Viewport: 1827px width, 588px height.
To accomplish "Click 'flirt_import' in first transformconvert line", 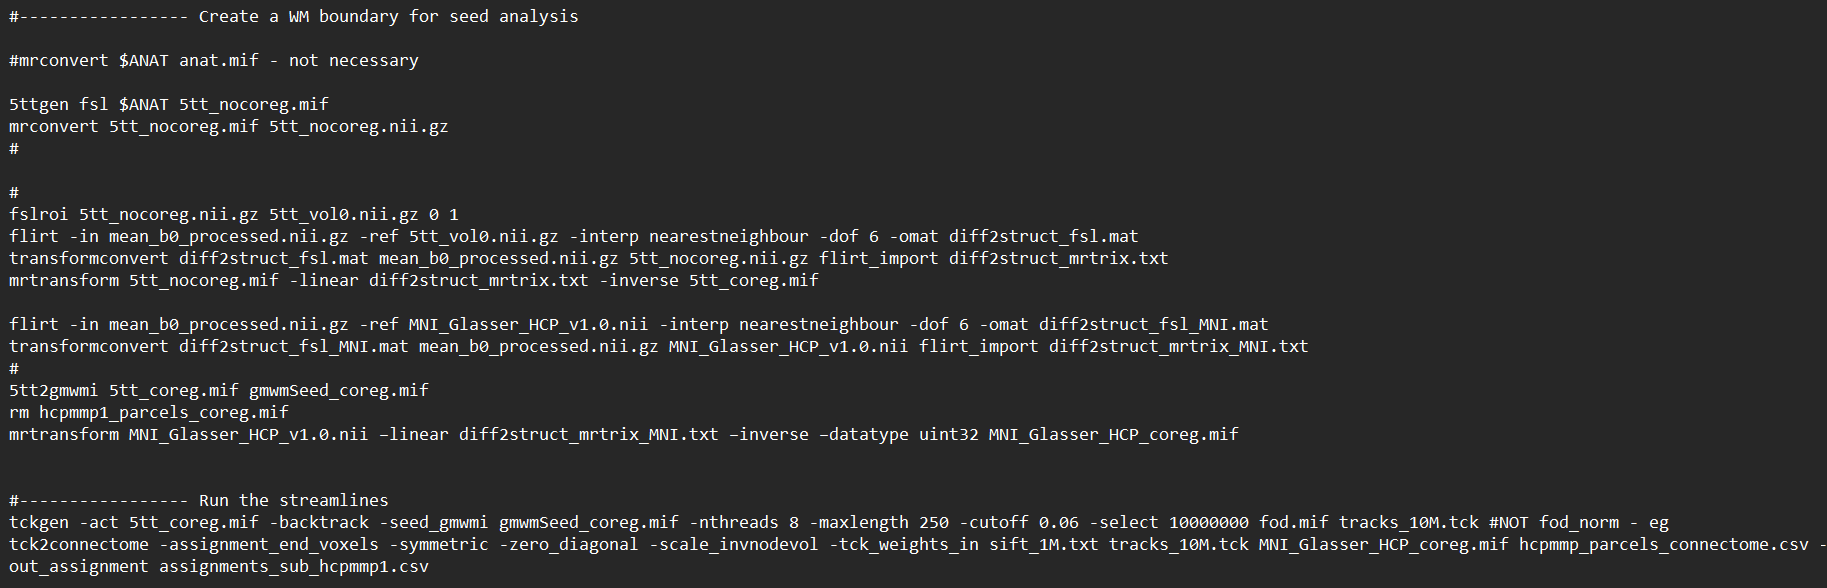I will 879,258.
